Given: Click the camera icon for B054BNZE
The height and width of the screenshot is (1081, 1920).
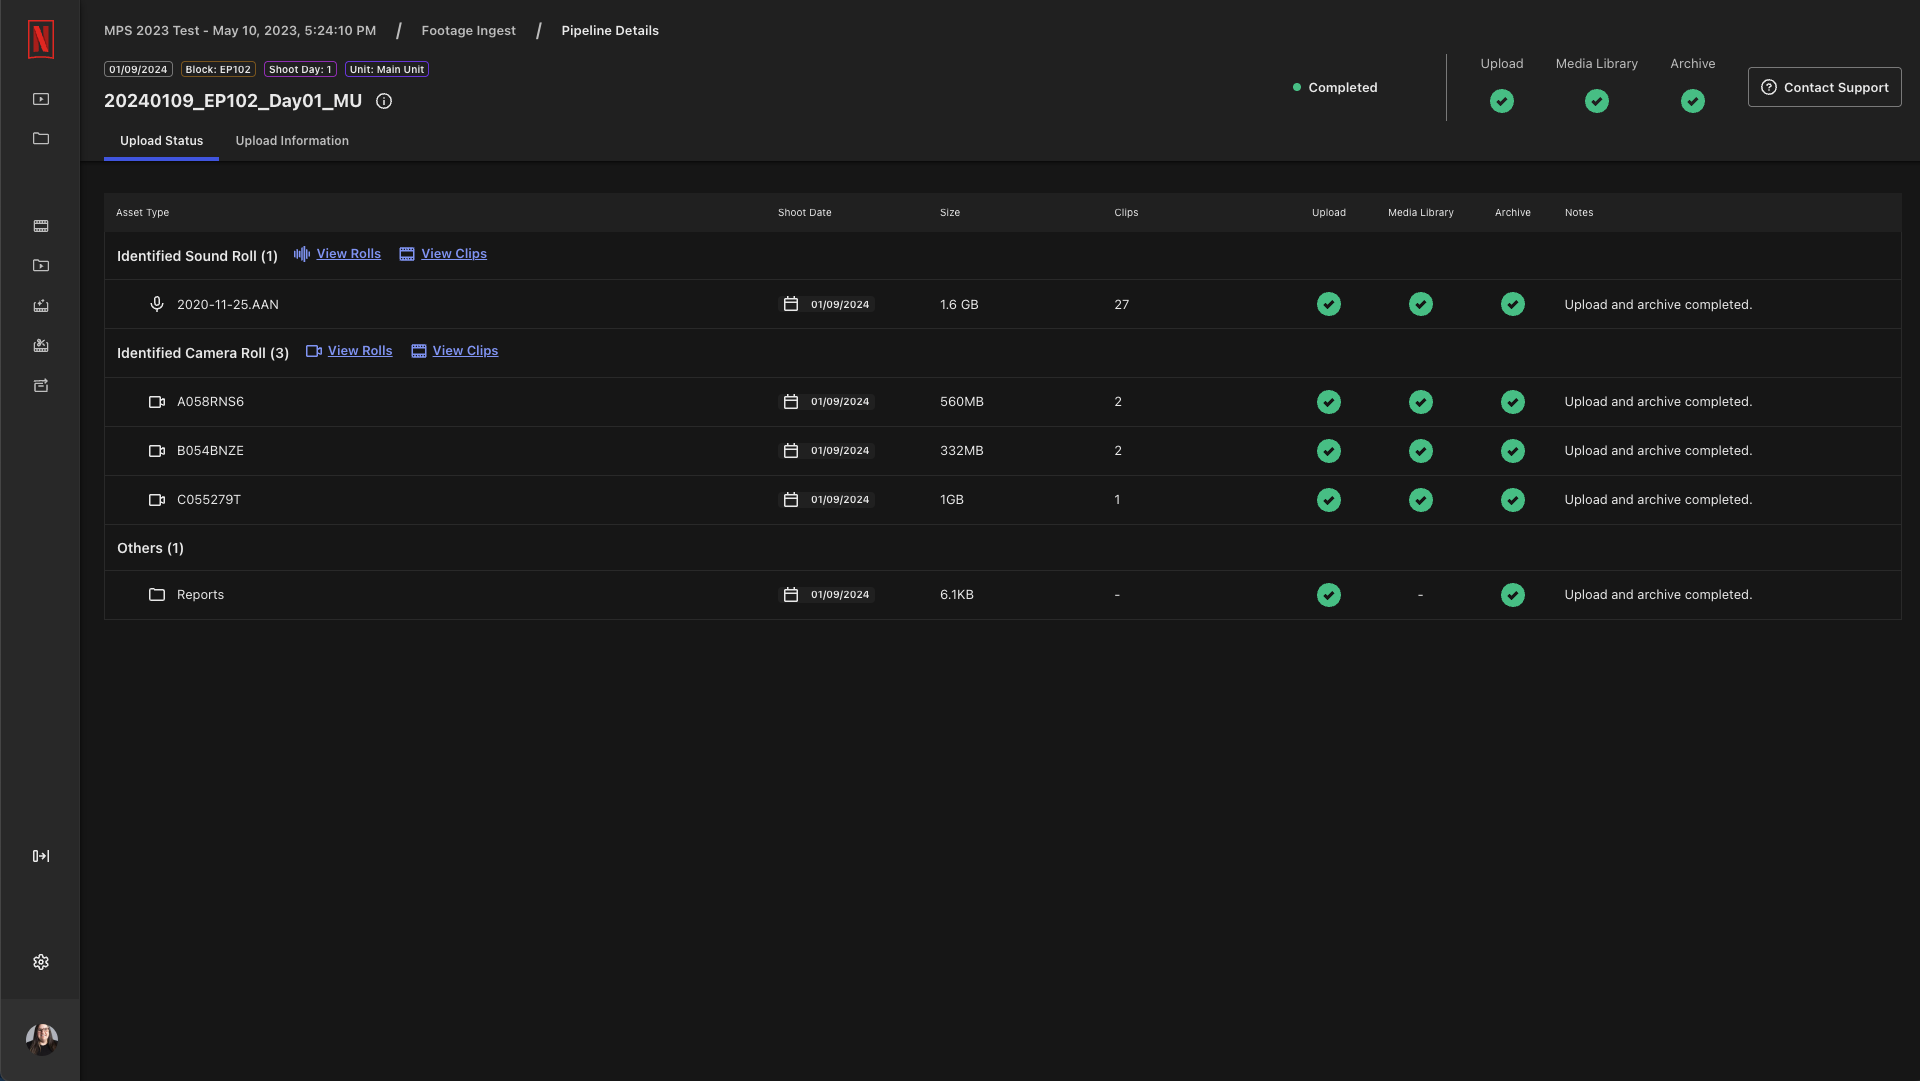Looking at the screenshot, I should (157, 451).
